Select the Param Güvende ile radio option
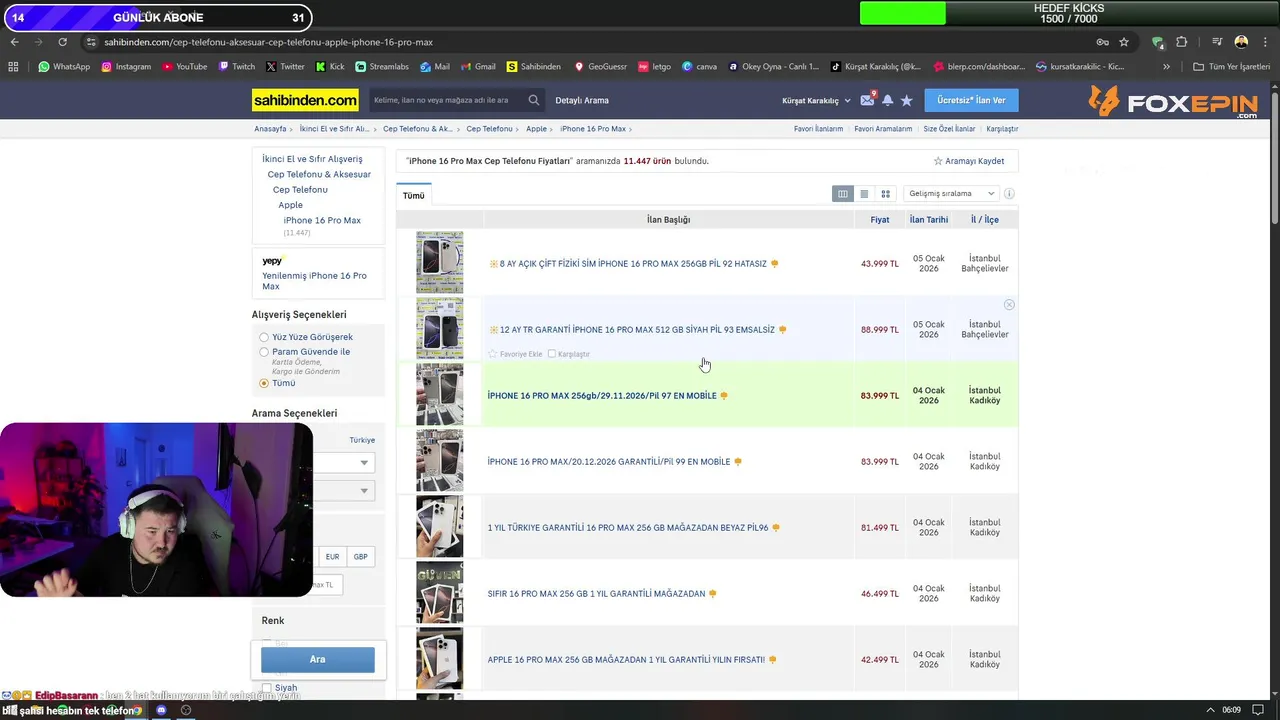This screenshot has height=720, width=1280. (264, 352)
